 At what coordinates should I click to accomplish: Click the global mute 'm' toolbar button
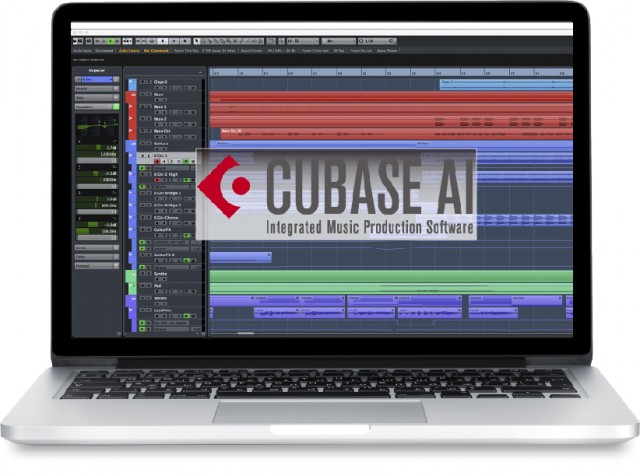click(x=97, y=41)
